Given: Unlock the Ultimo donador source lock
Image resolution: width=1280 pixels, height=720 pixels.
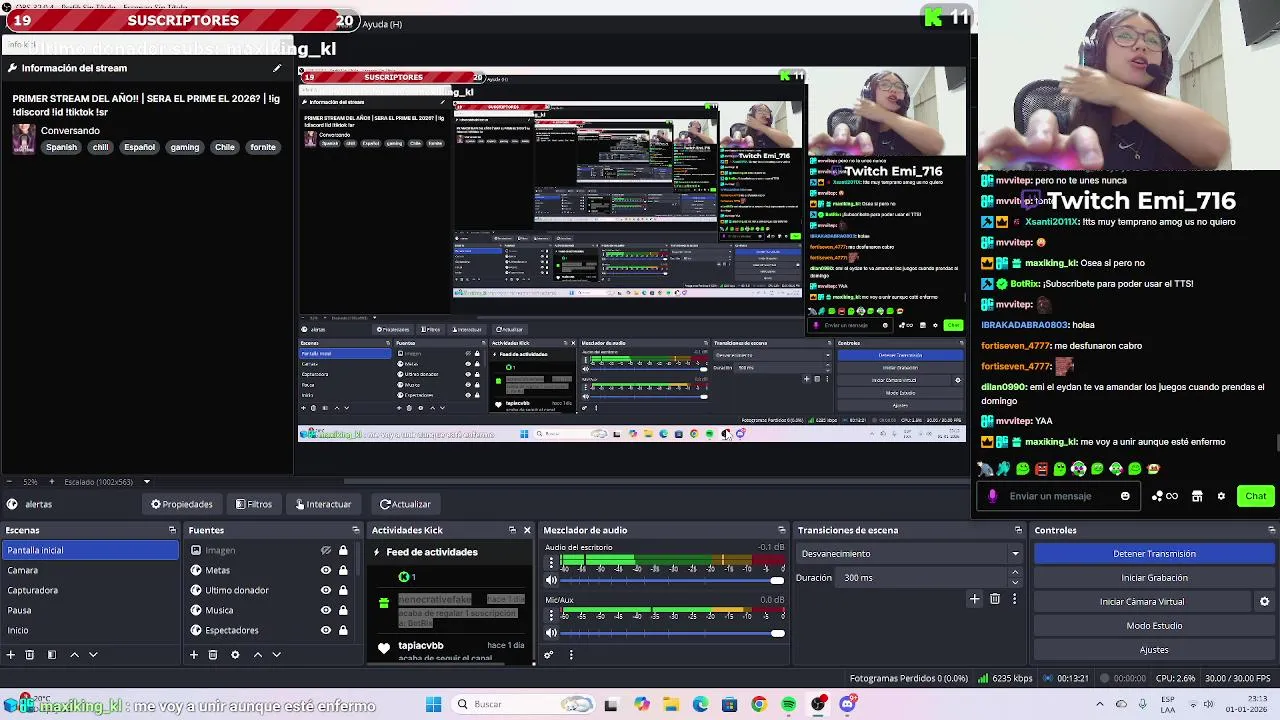Looking at the screenshot, I should coord(343,590).
